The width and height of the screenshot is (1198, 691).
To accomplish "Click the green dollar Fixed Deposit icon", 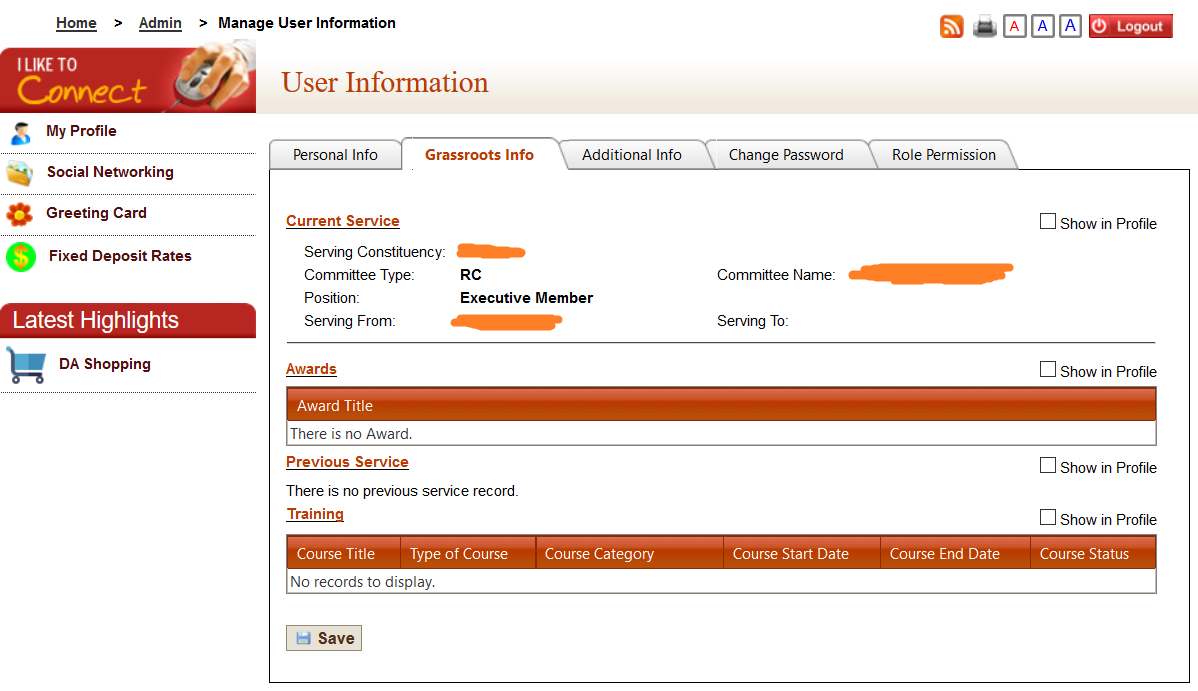I will (21, 257).
